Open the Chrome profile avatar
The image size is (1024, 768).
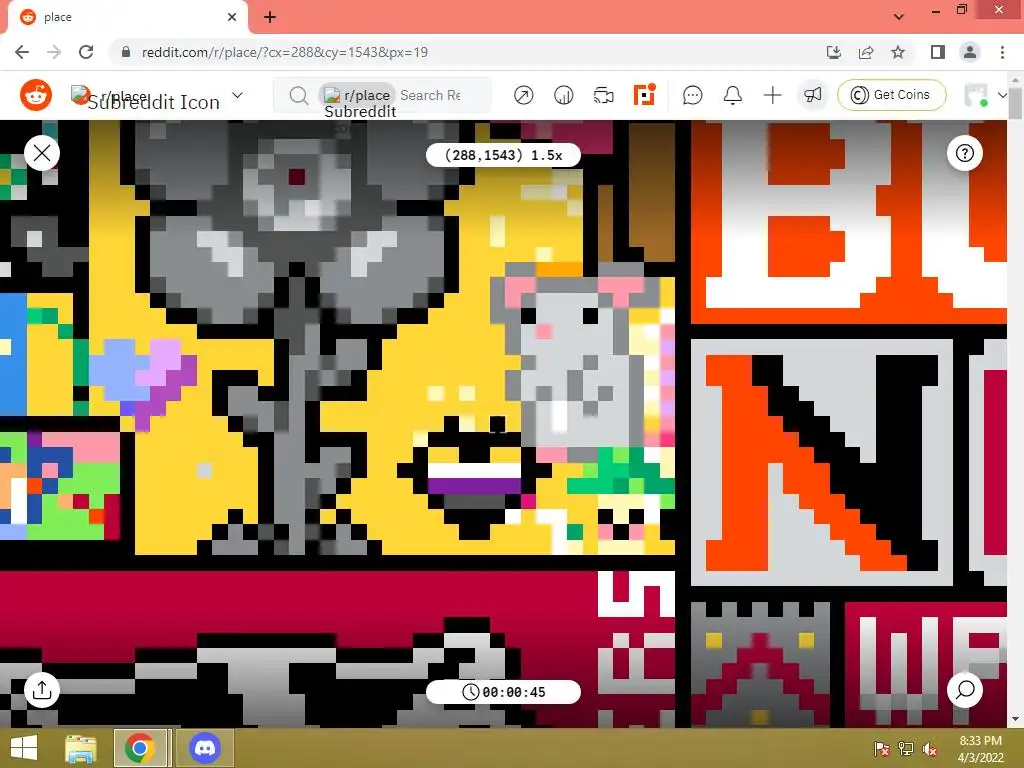point(970,52)
